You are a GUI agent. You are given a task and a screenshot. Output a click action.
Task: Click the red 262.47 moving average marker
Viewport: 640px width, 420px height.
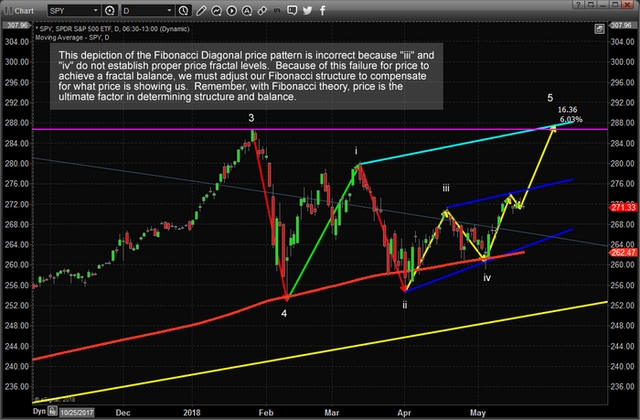tap(622, 252)
